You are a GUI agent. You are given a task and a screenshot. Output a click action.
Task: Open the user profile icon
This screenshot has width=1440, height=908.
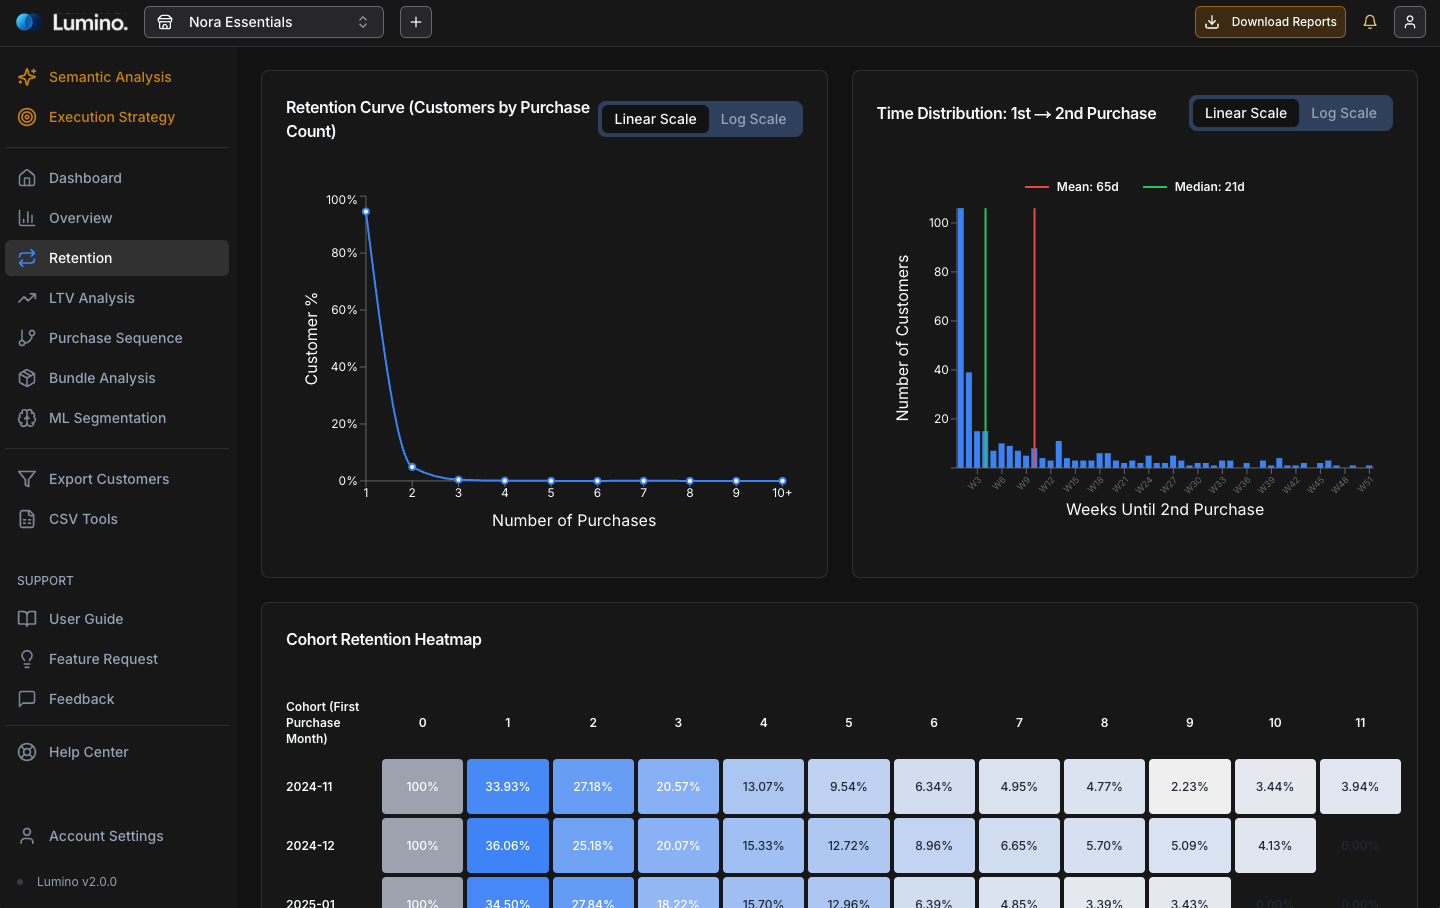point(1410,21)
